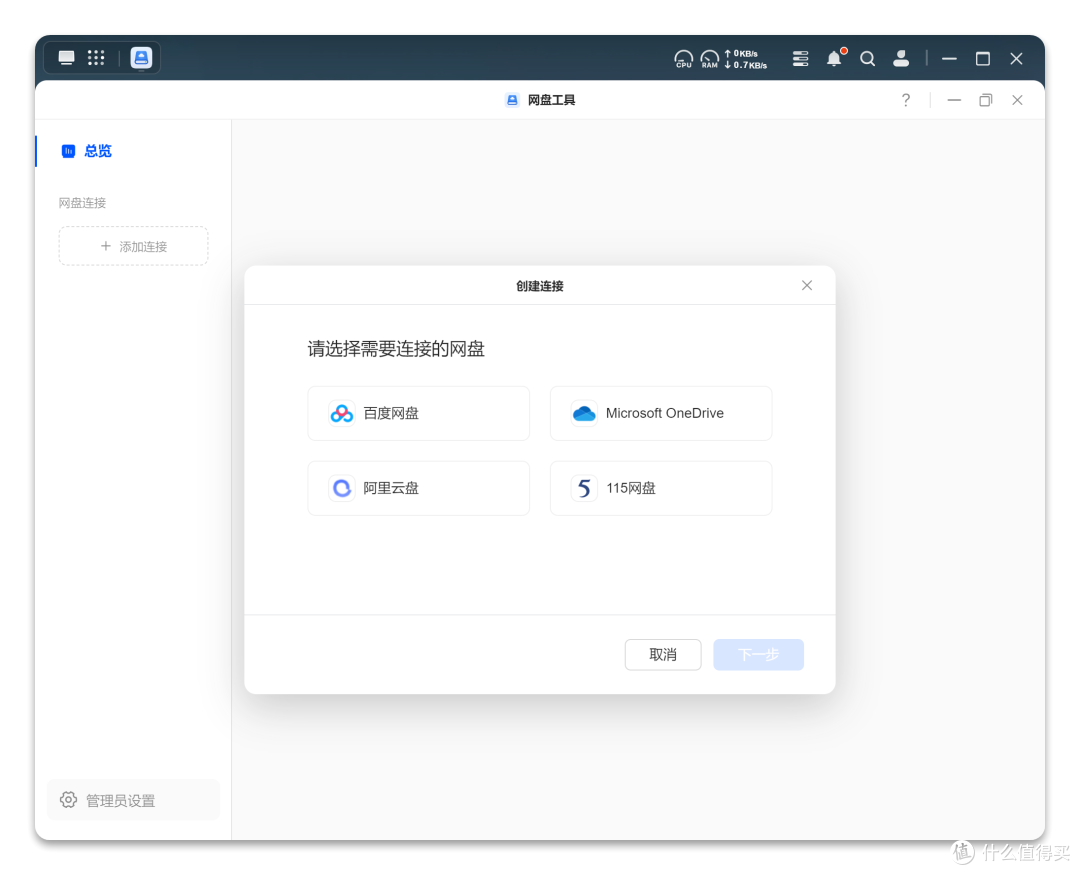Open the app grid launcher icon
This screenshot has height=875, width=1080.
pos(96,58)
